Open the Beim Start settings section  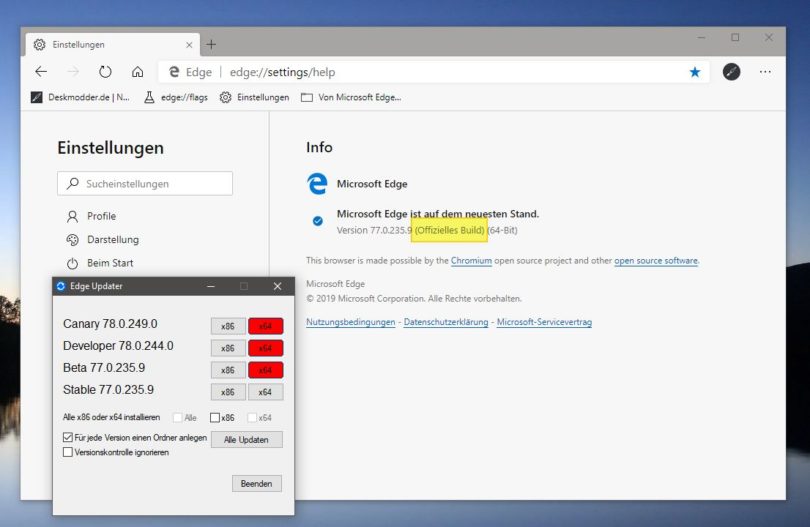[x=100, y=263]
